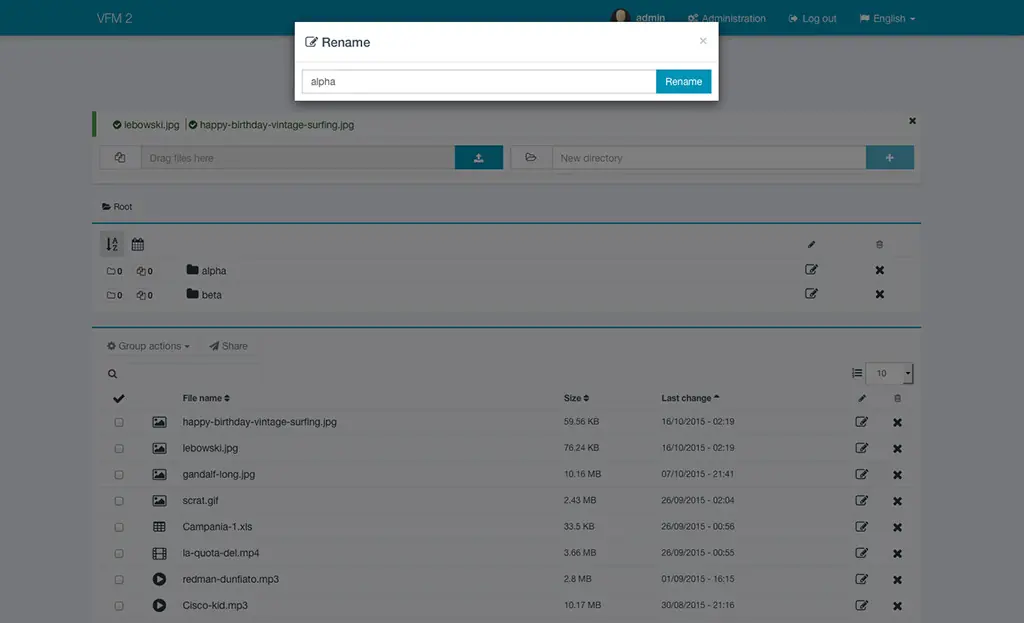Click rename icon for beta folder
The image size is (1024, 623).
pyautogui.click(x=811, y=294)
